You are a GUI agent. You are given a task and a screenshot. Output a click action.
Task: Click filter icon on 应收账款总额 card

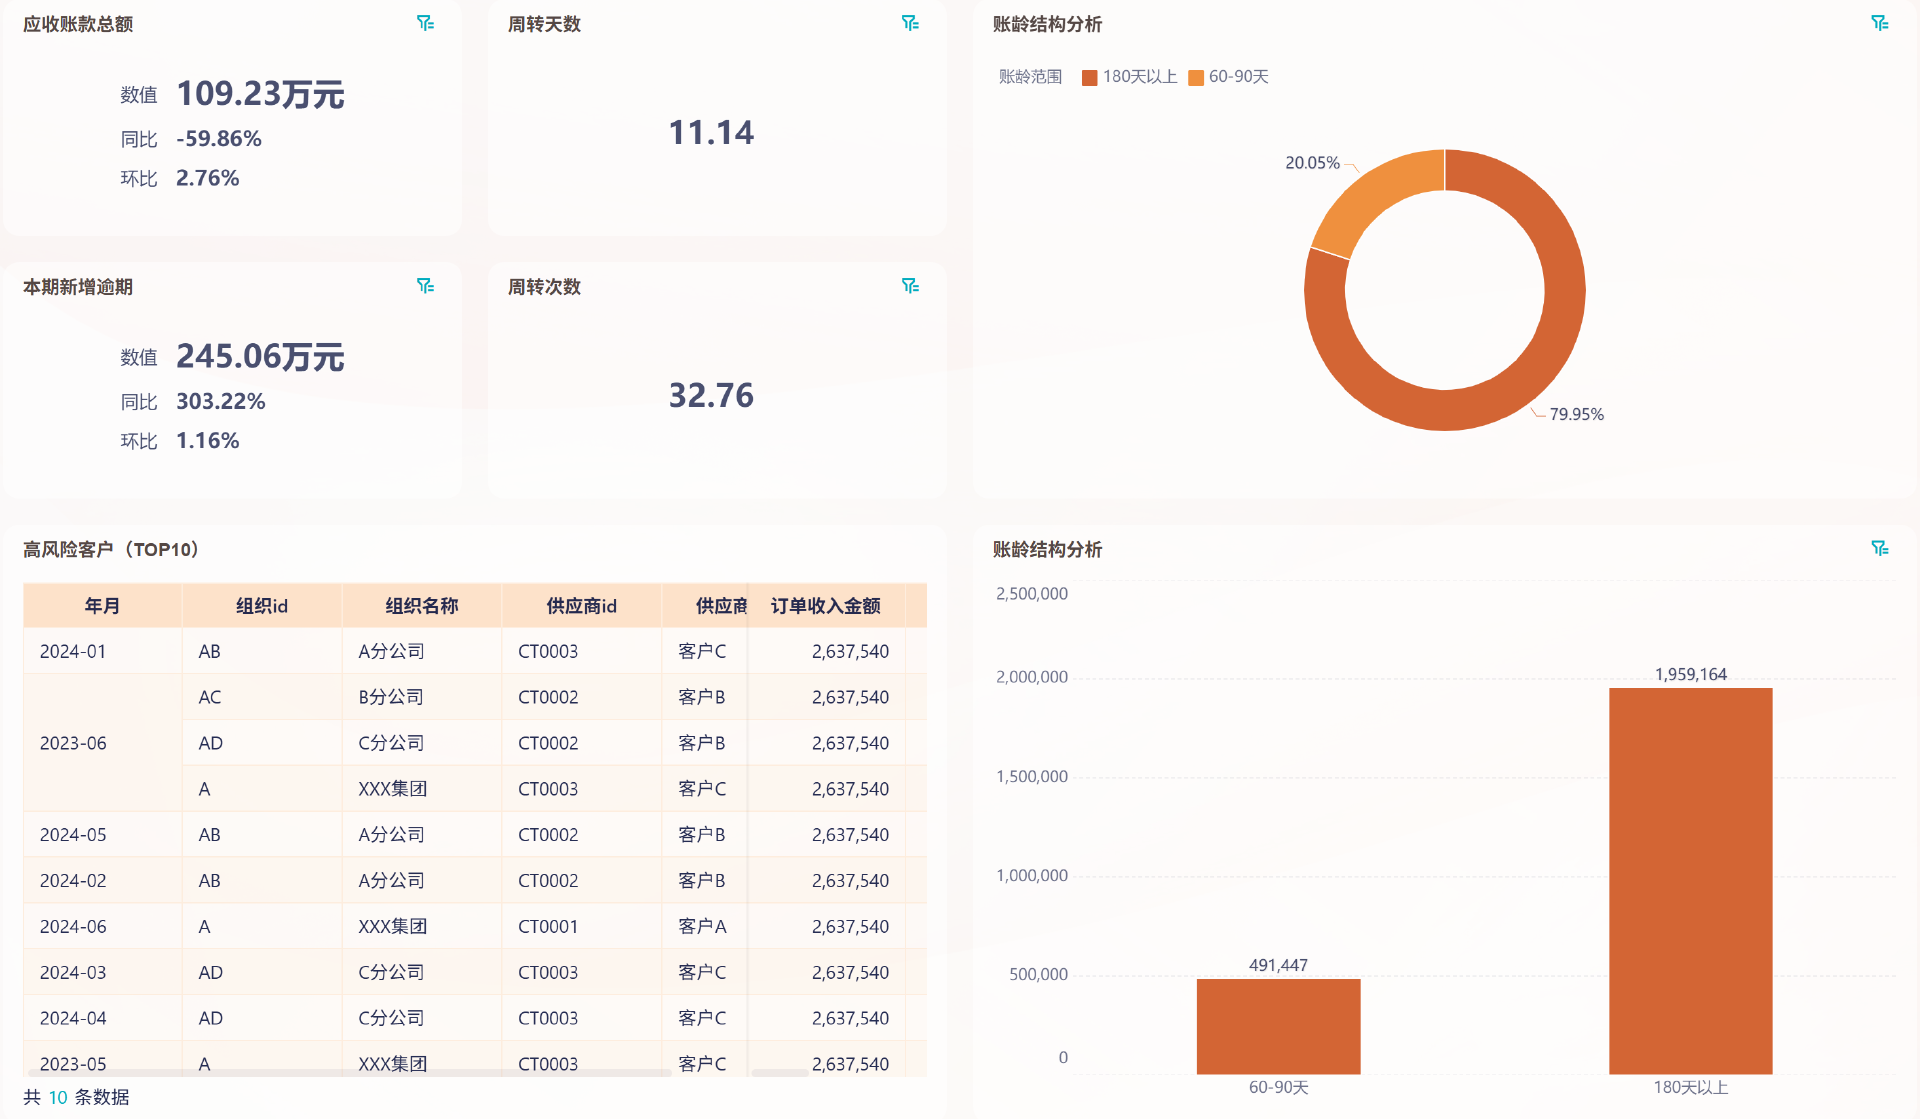click(425, 23)
